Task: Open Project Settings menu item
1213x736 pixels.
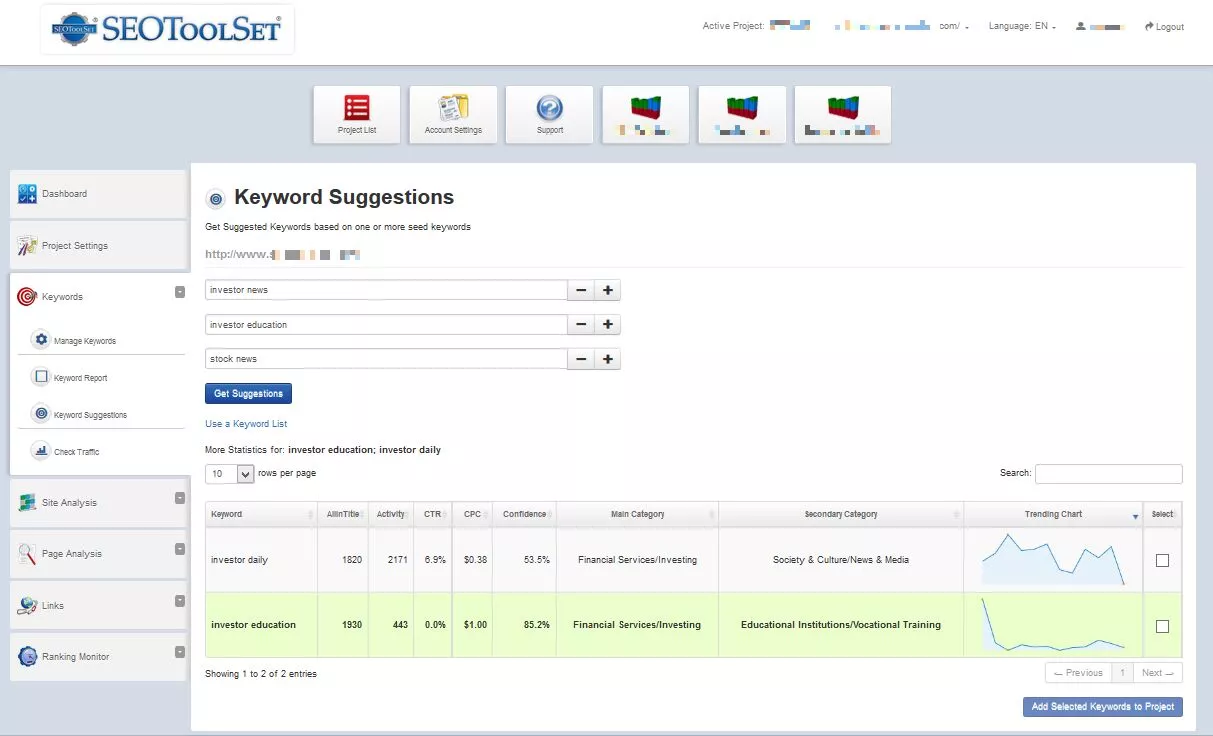Action: click(x=74, y=246)
